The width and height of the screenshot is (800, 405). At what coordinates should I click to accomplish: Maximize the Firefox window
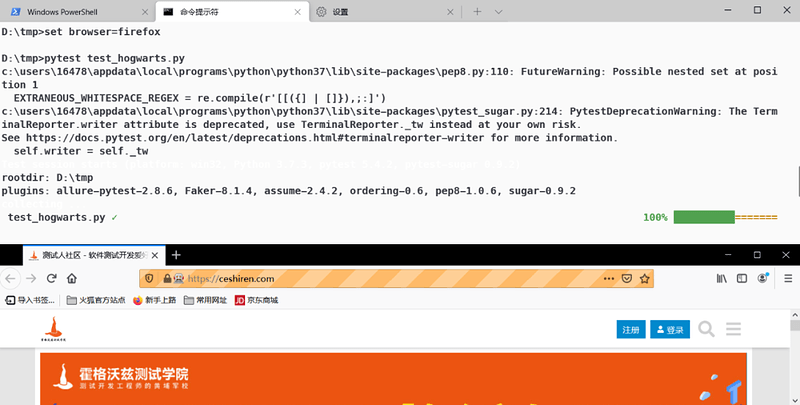(757, 255)
